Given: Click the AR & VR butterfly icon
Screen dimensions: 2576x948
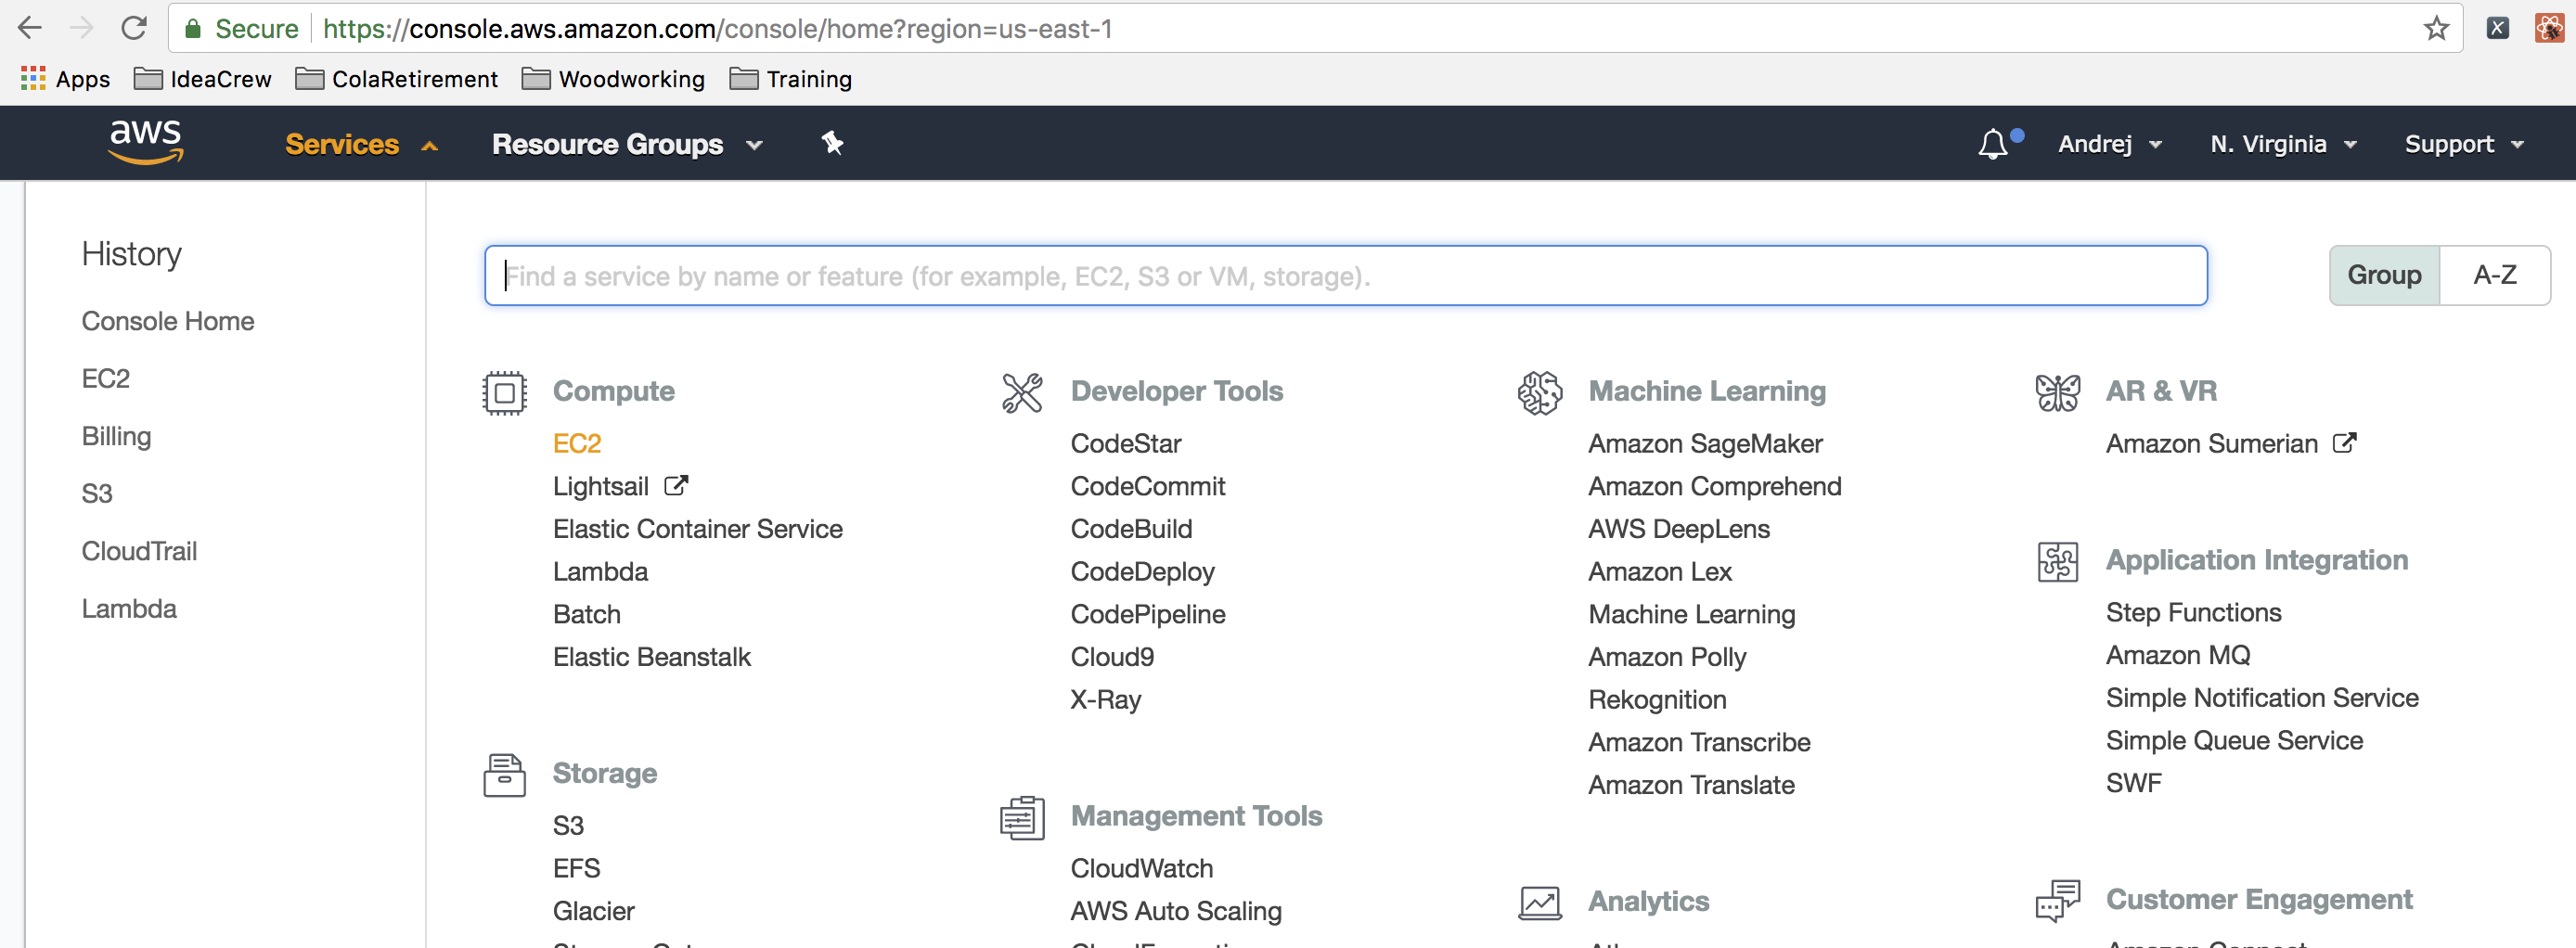Looking at the screenshot, I should point(2057,393).
